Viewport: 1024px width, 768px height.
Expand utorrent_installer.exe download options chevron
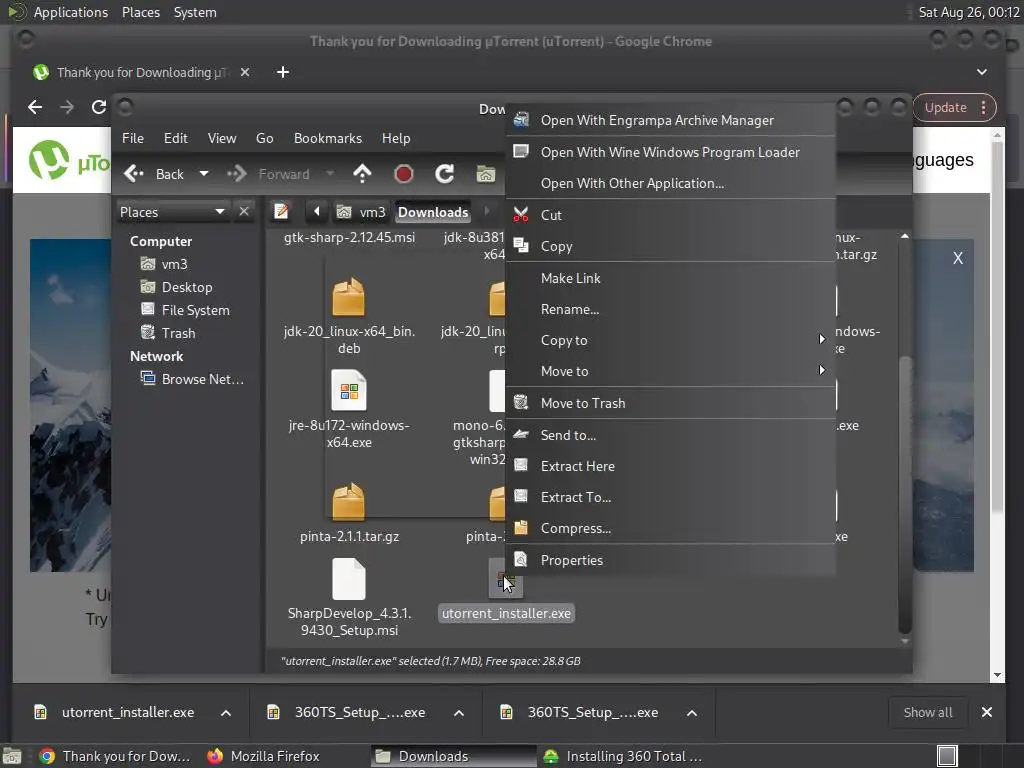pyautogui.click(x=226, y=713)
